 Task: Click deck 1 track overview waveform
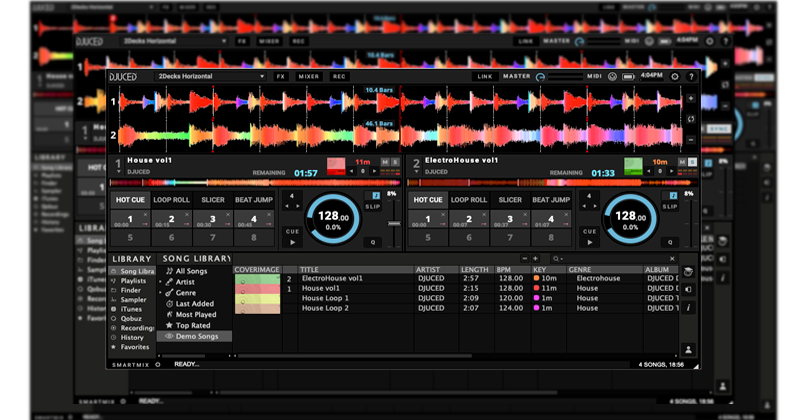pos(255,183)
